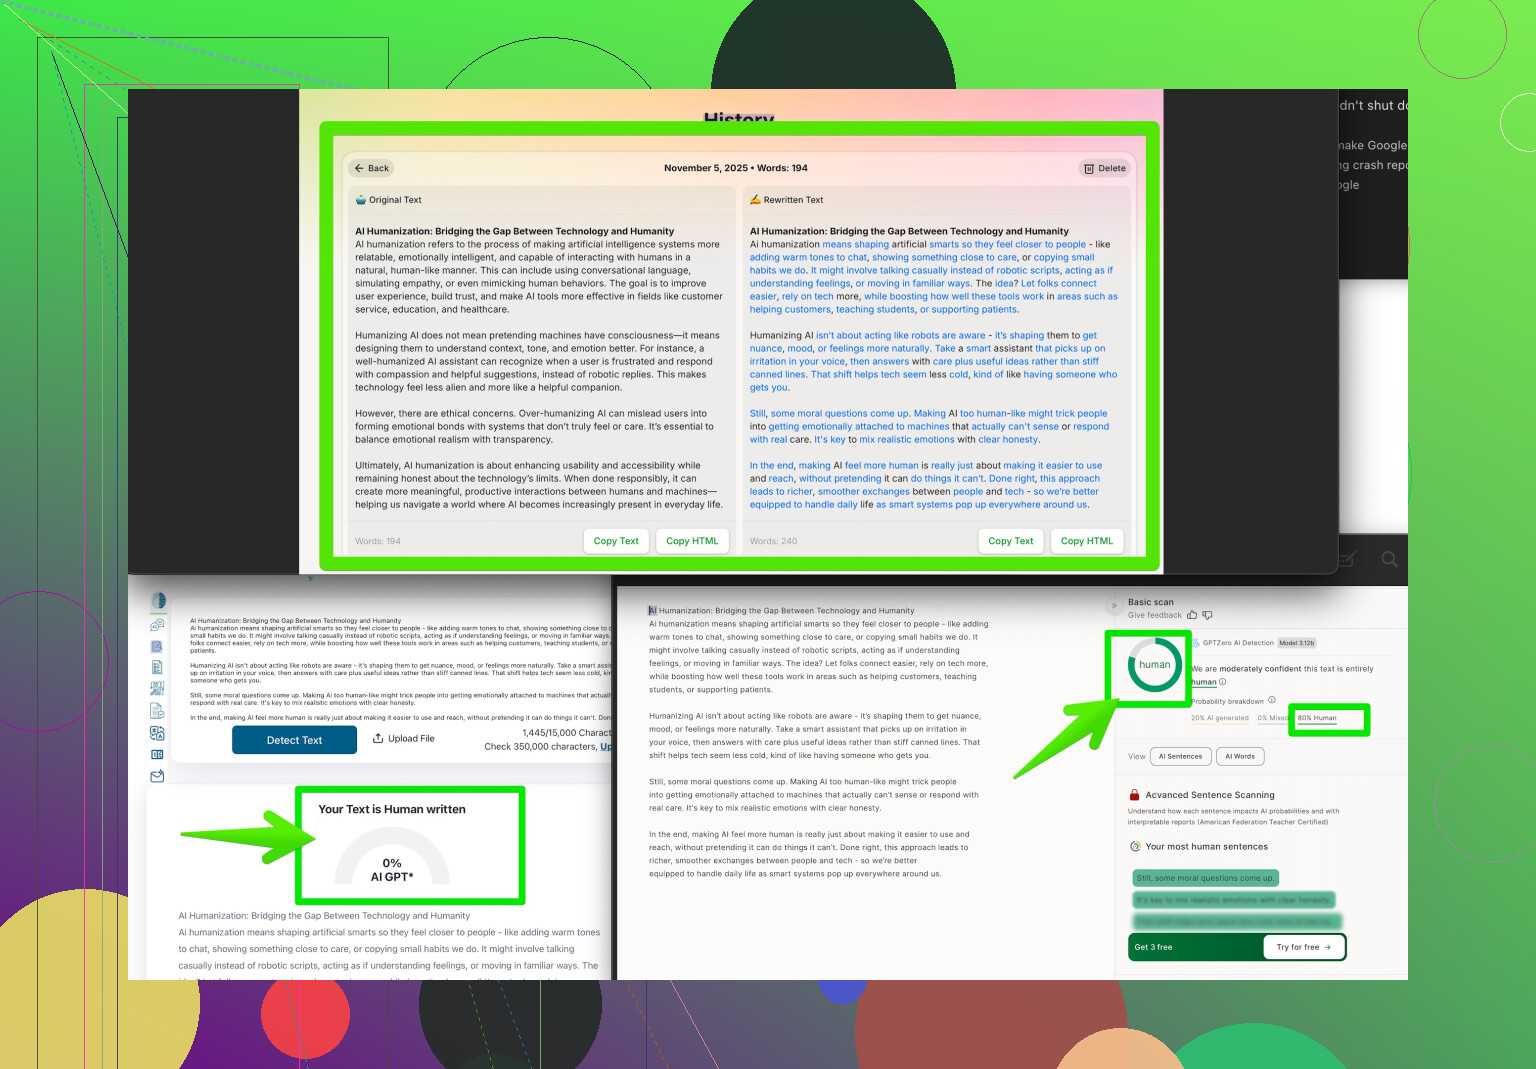The width and height of the screenshot is (1536, 1069).
Task: Delete this history entry
Action: pyautogui.click(x=1104, y=168)
